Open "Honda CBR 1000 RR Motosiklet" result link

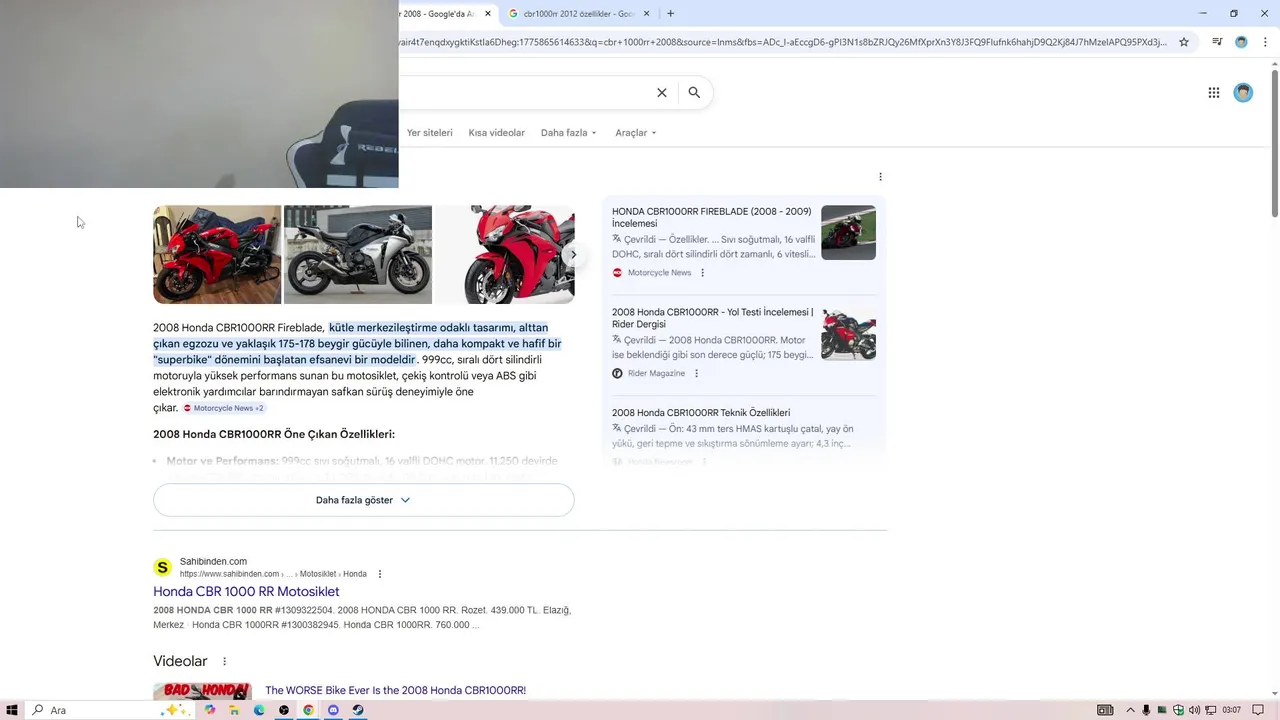246,592
